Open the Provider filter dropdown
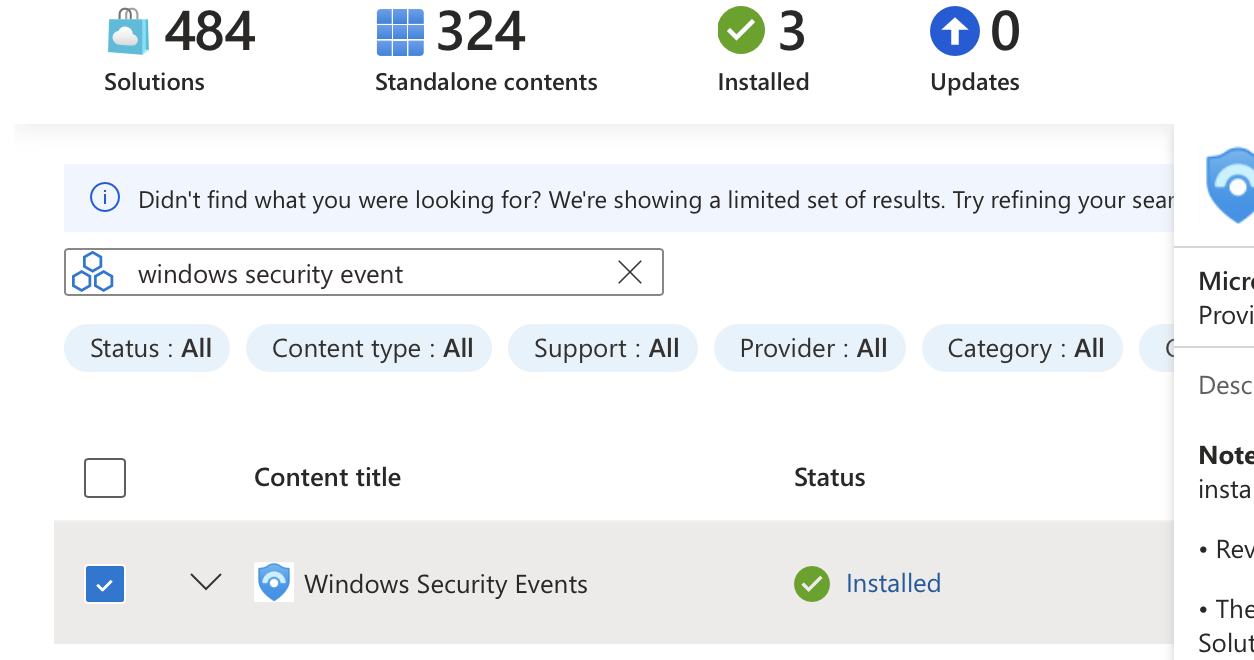The width and height of the screenshot is (1254, 660). click(809, 347)
